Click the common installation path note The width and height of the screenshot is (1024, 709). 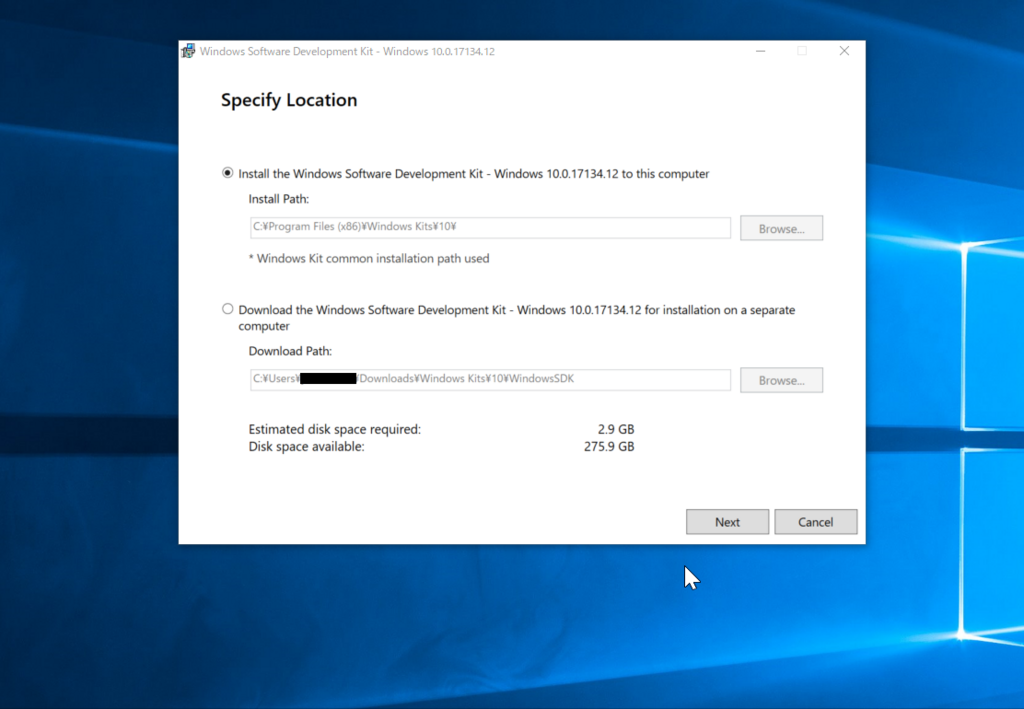[369, 259]
